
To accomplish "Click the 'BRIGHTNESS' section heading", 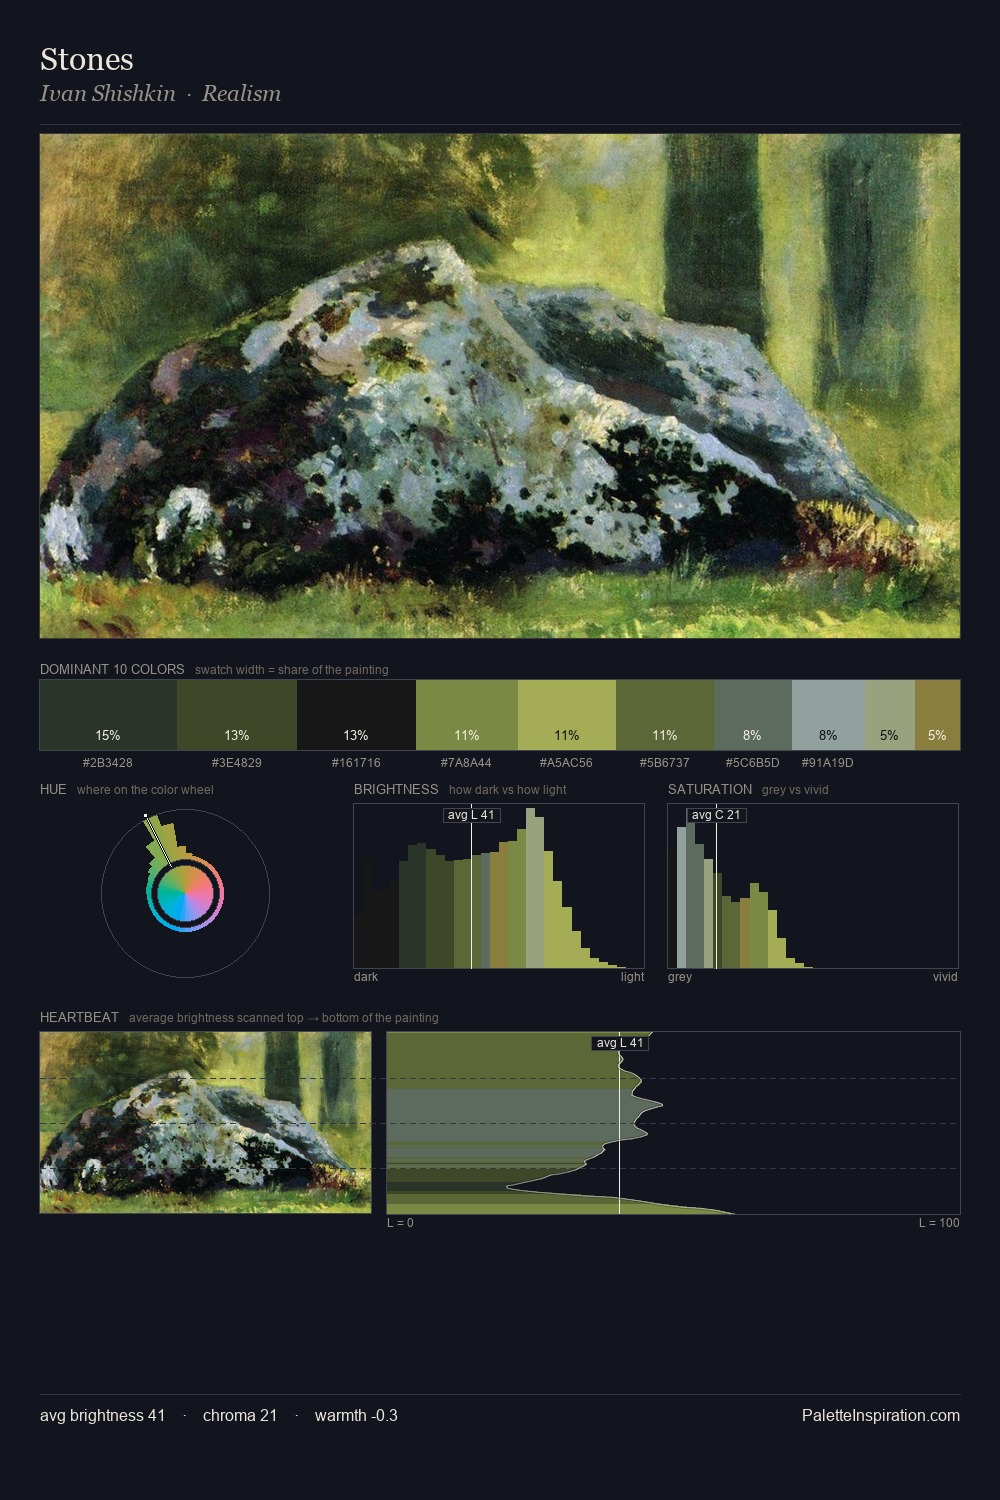I will 396,789.
